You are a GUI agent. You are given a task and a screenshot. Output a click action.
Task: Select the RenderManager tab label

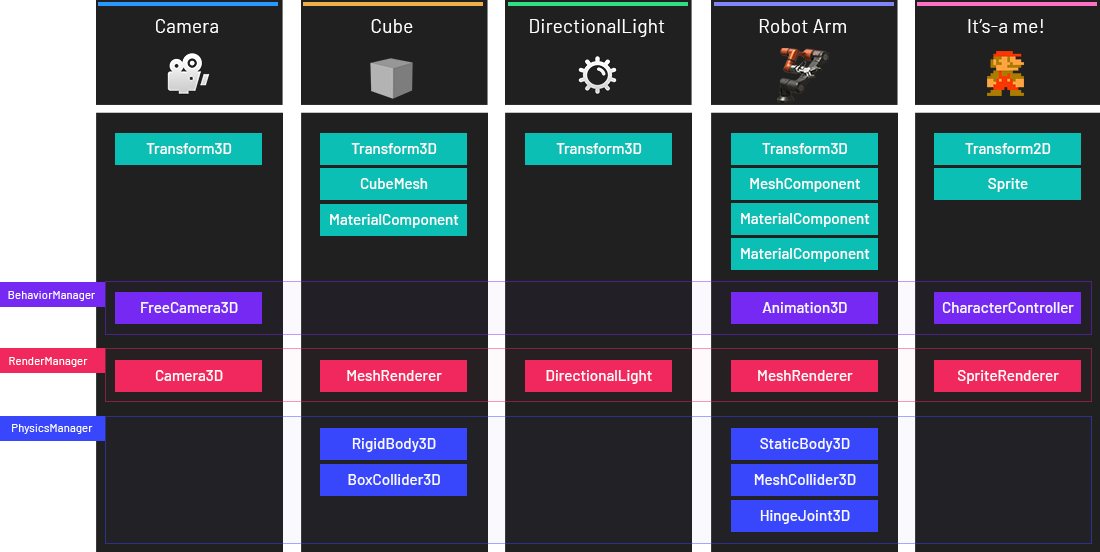click(48, 361)
